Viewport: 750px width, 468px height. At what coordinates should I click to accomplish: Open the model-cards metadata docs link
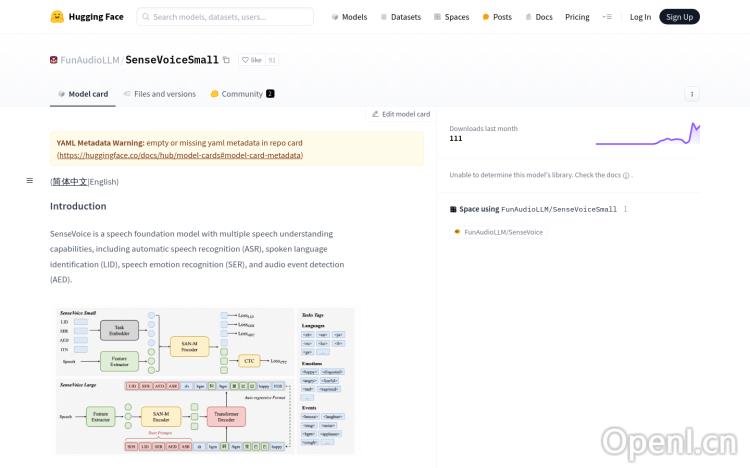coord(180,155)
